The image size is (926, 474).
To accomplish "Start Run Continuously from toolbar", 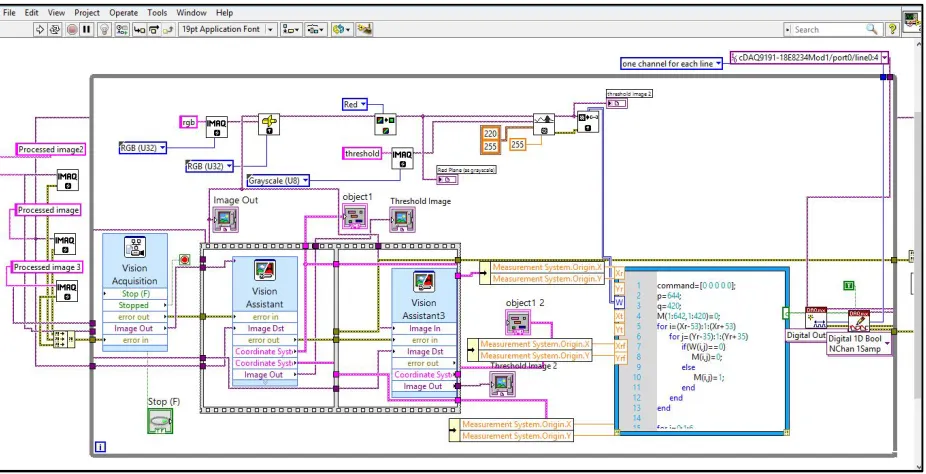I will [x=55, y=29].
